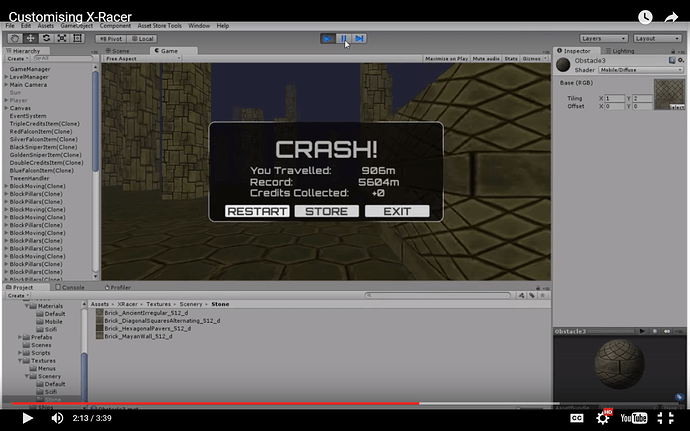The height and width of the screenshot is (431, 690).
Task: Open material settings gear icon in Inspector
Action: coord(680,60)
